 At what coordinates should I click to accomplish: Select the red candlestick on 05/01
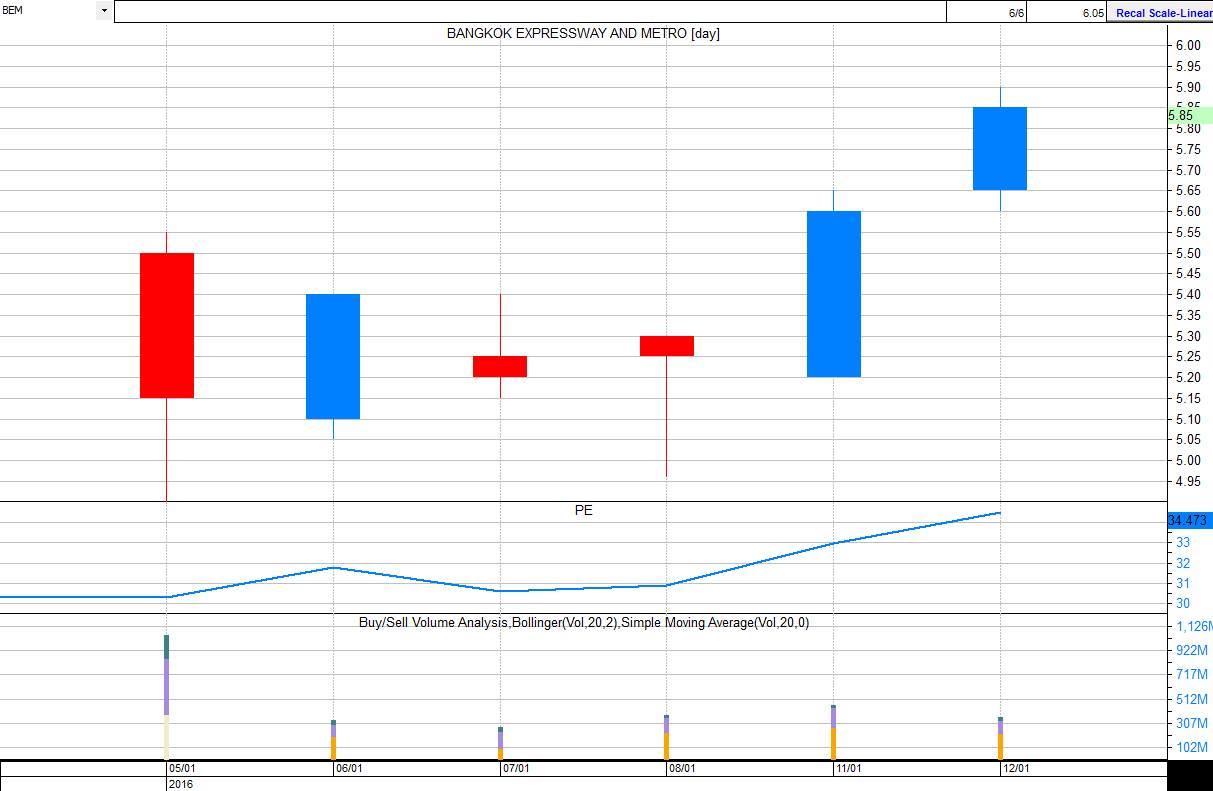tap(167, 325)
